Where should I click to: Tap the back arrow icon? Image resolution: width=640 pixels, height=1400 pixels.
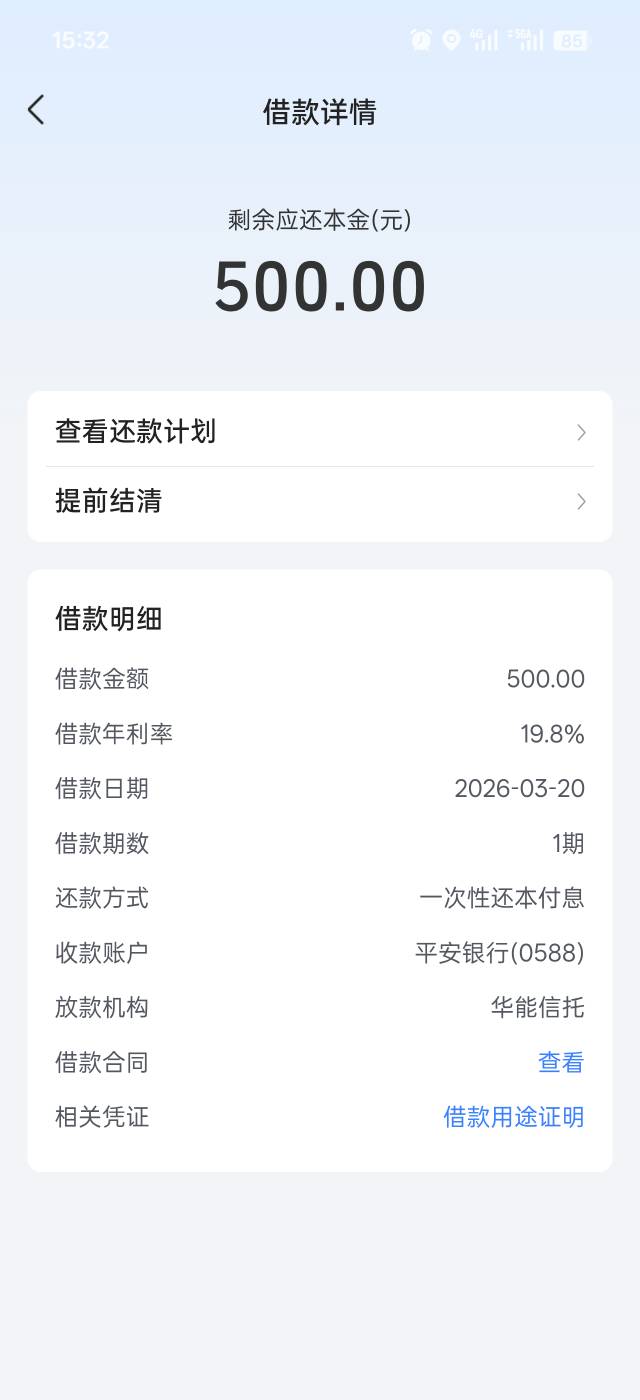(x=36, y=110)
